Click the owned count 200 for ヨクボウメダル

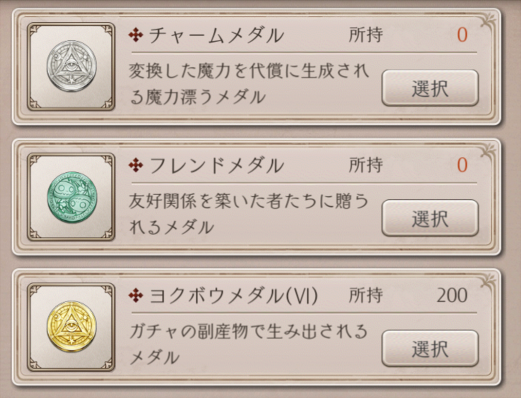452,295
